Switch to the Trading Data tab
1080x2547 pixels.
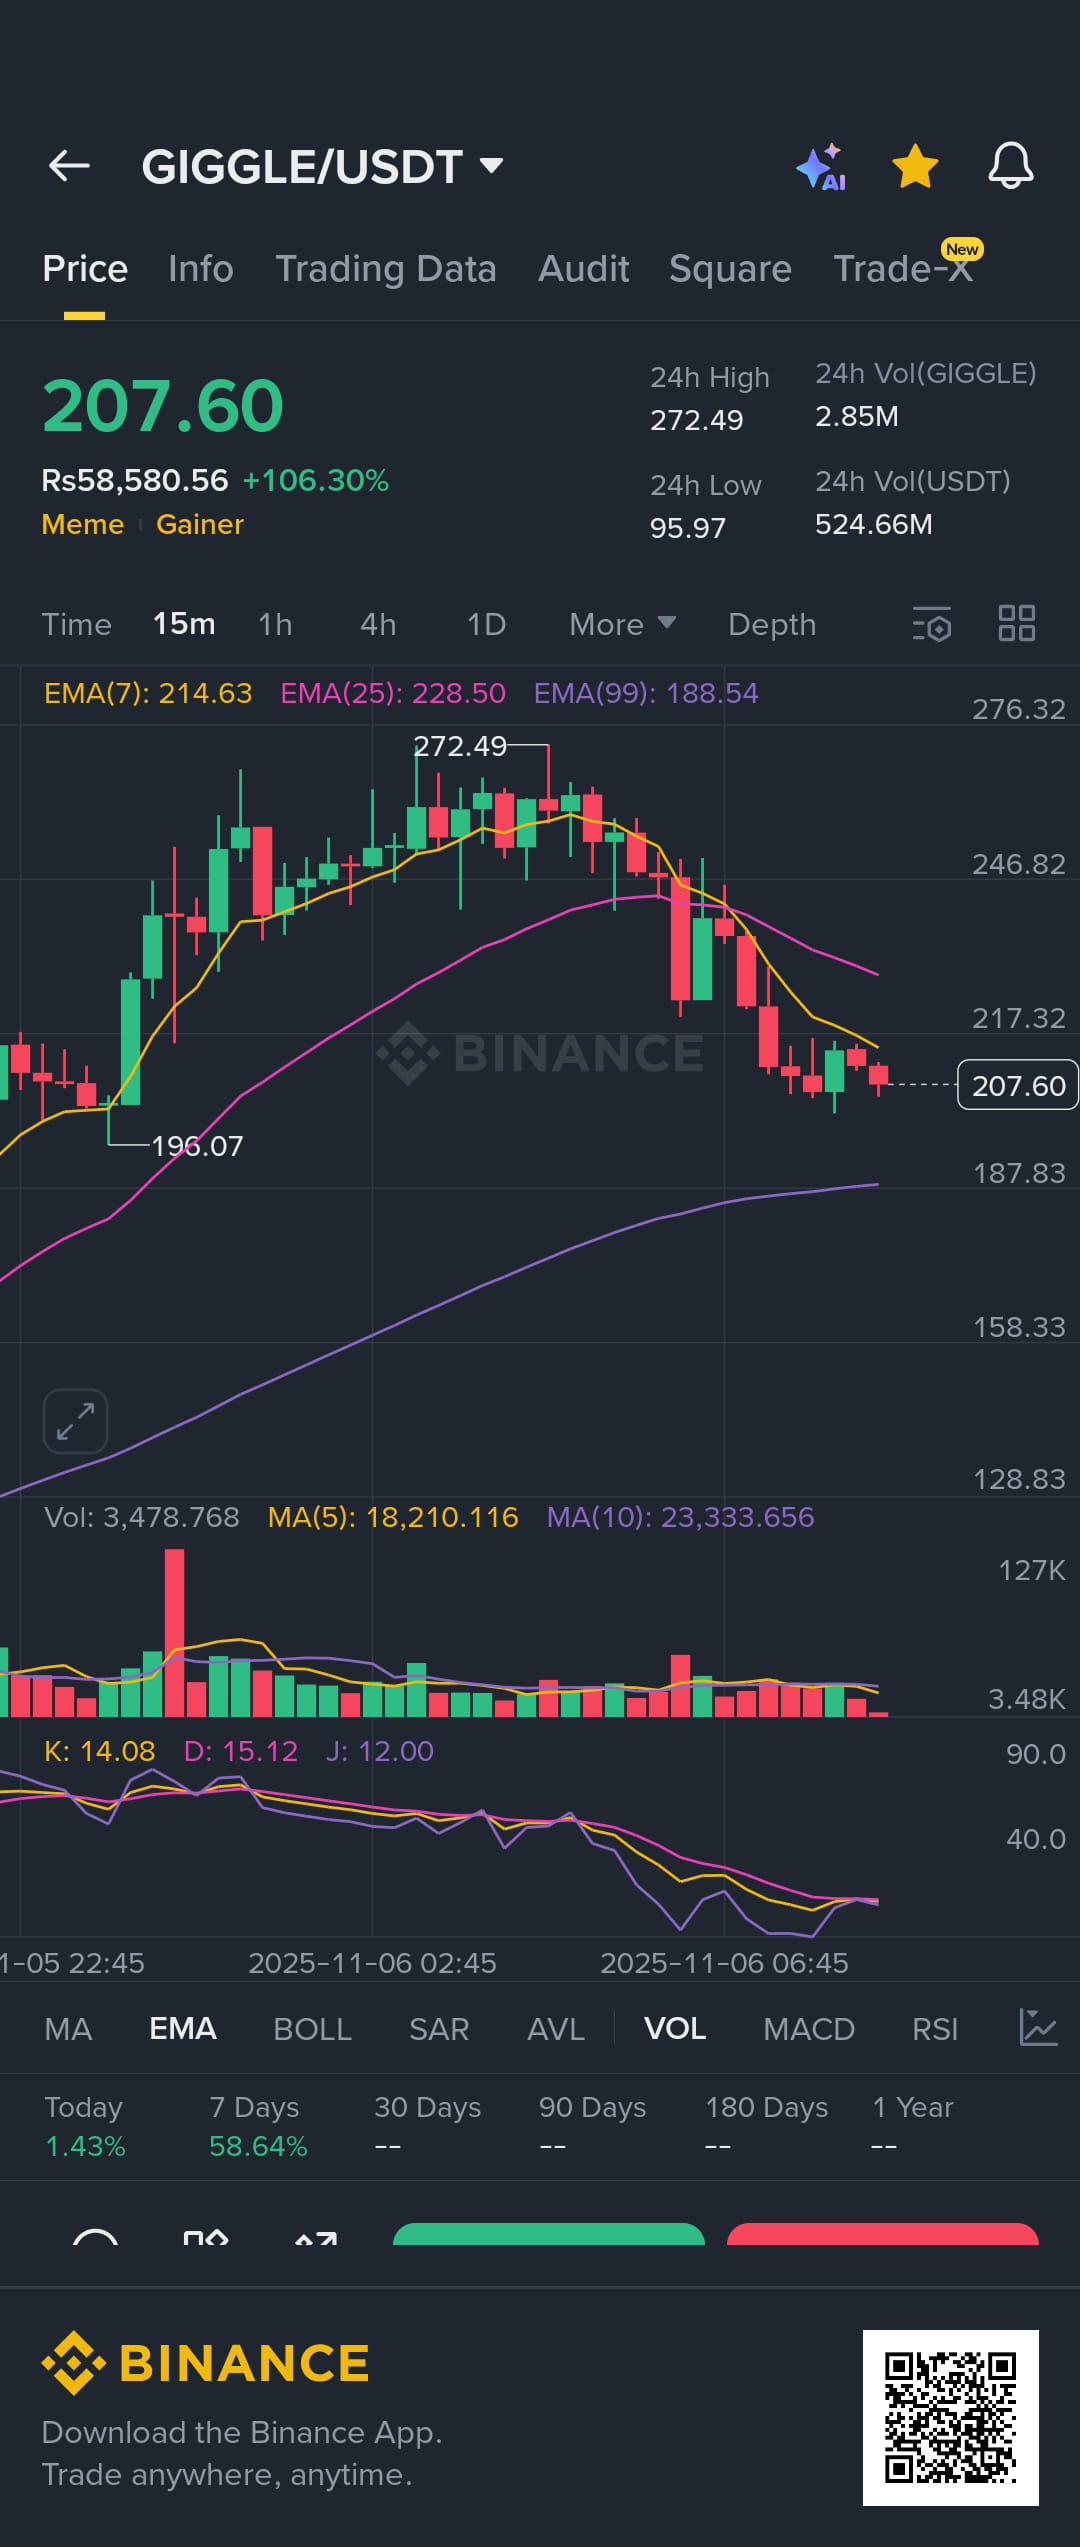(386, 268)
